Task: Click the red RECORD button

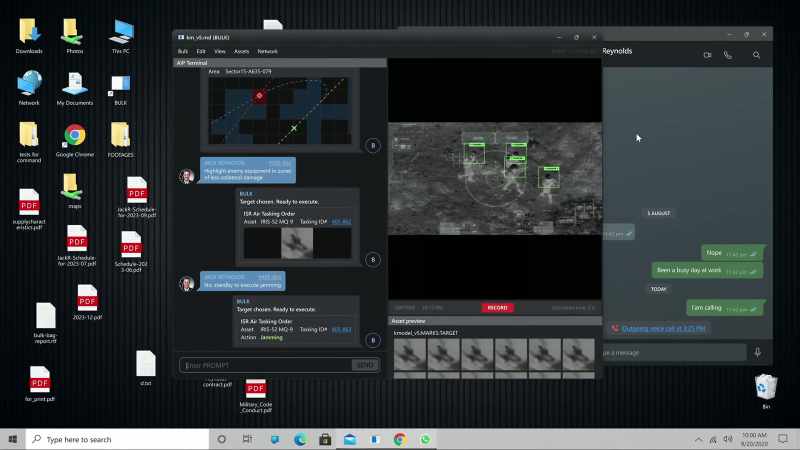Action: (497, 308)
